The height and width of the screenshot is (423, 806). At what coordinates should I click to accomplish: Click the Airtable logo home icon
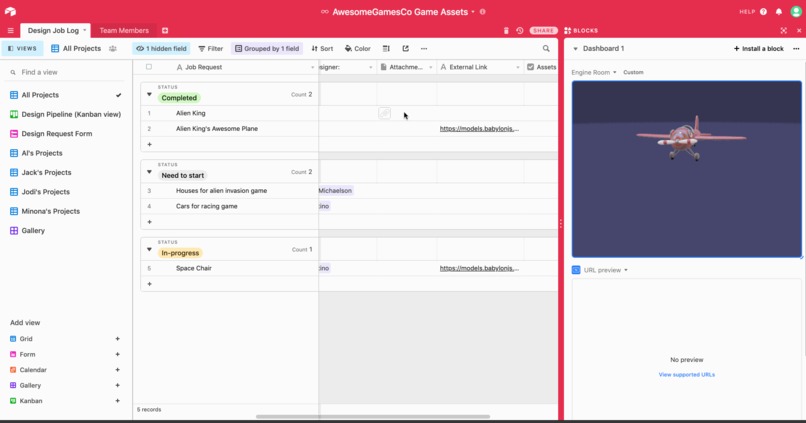(10, 11)
